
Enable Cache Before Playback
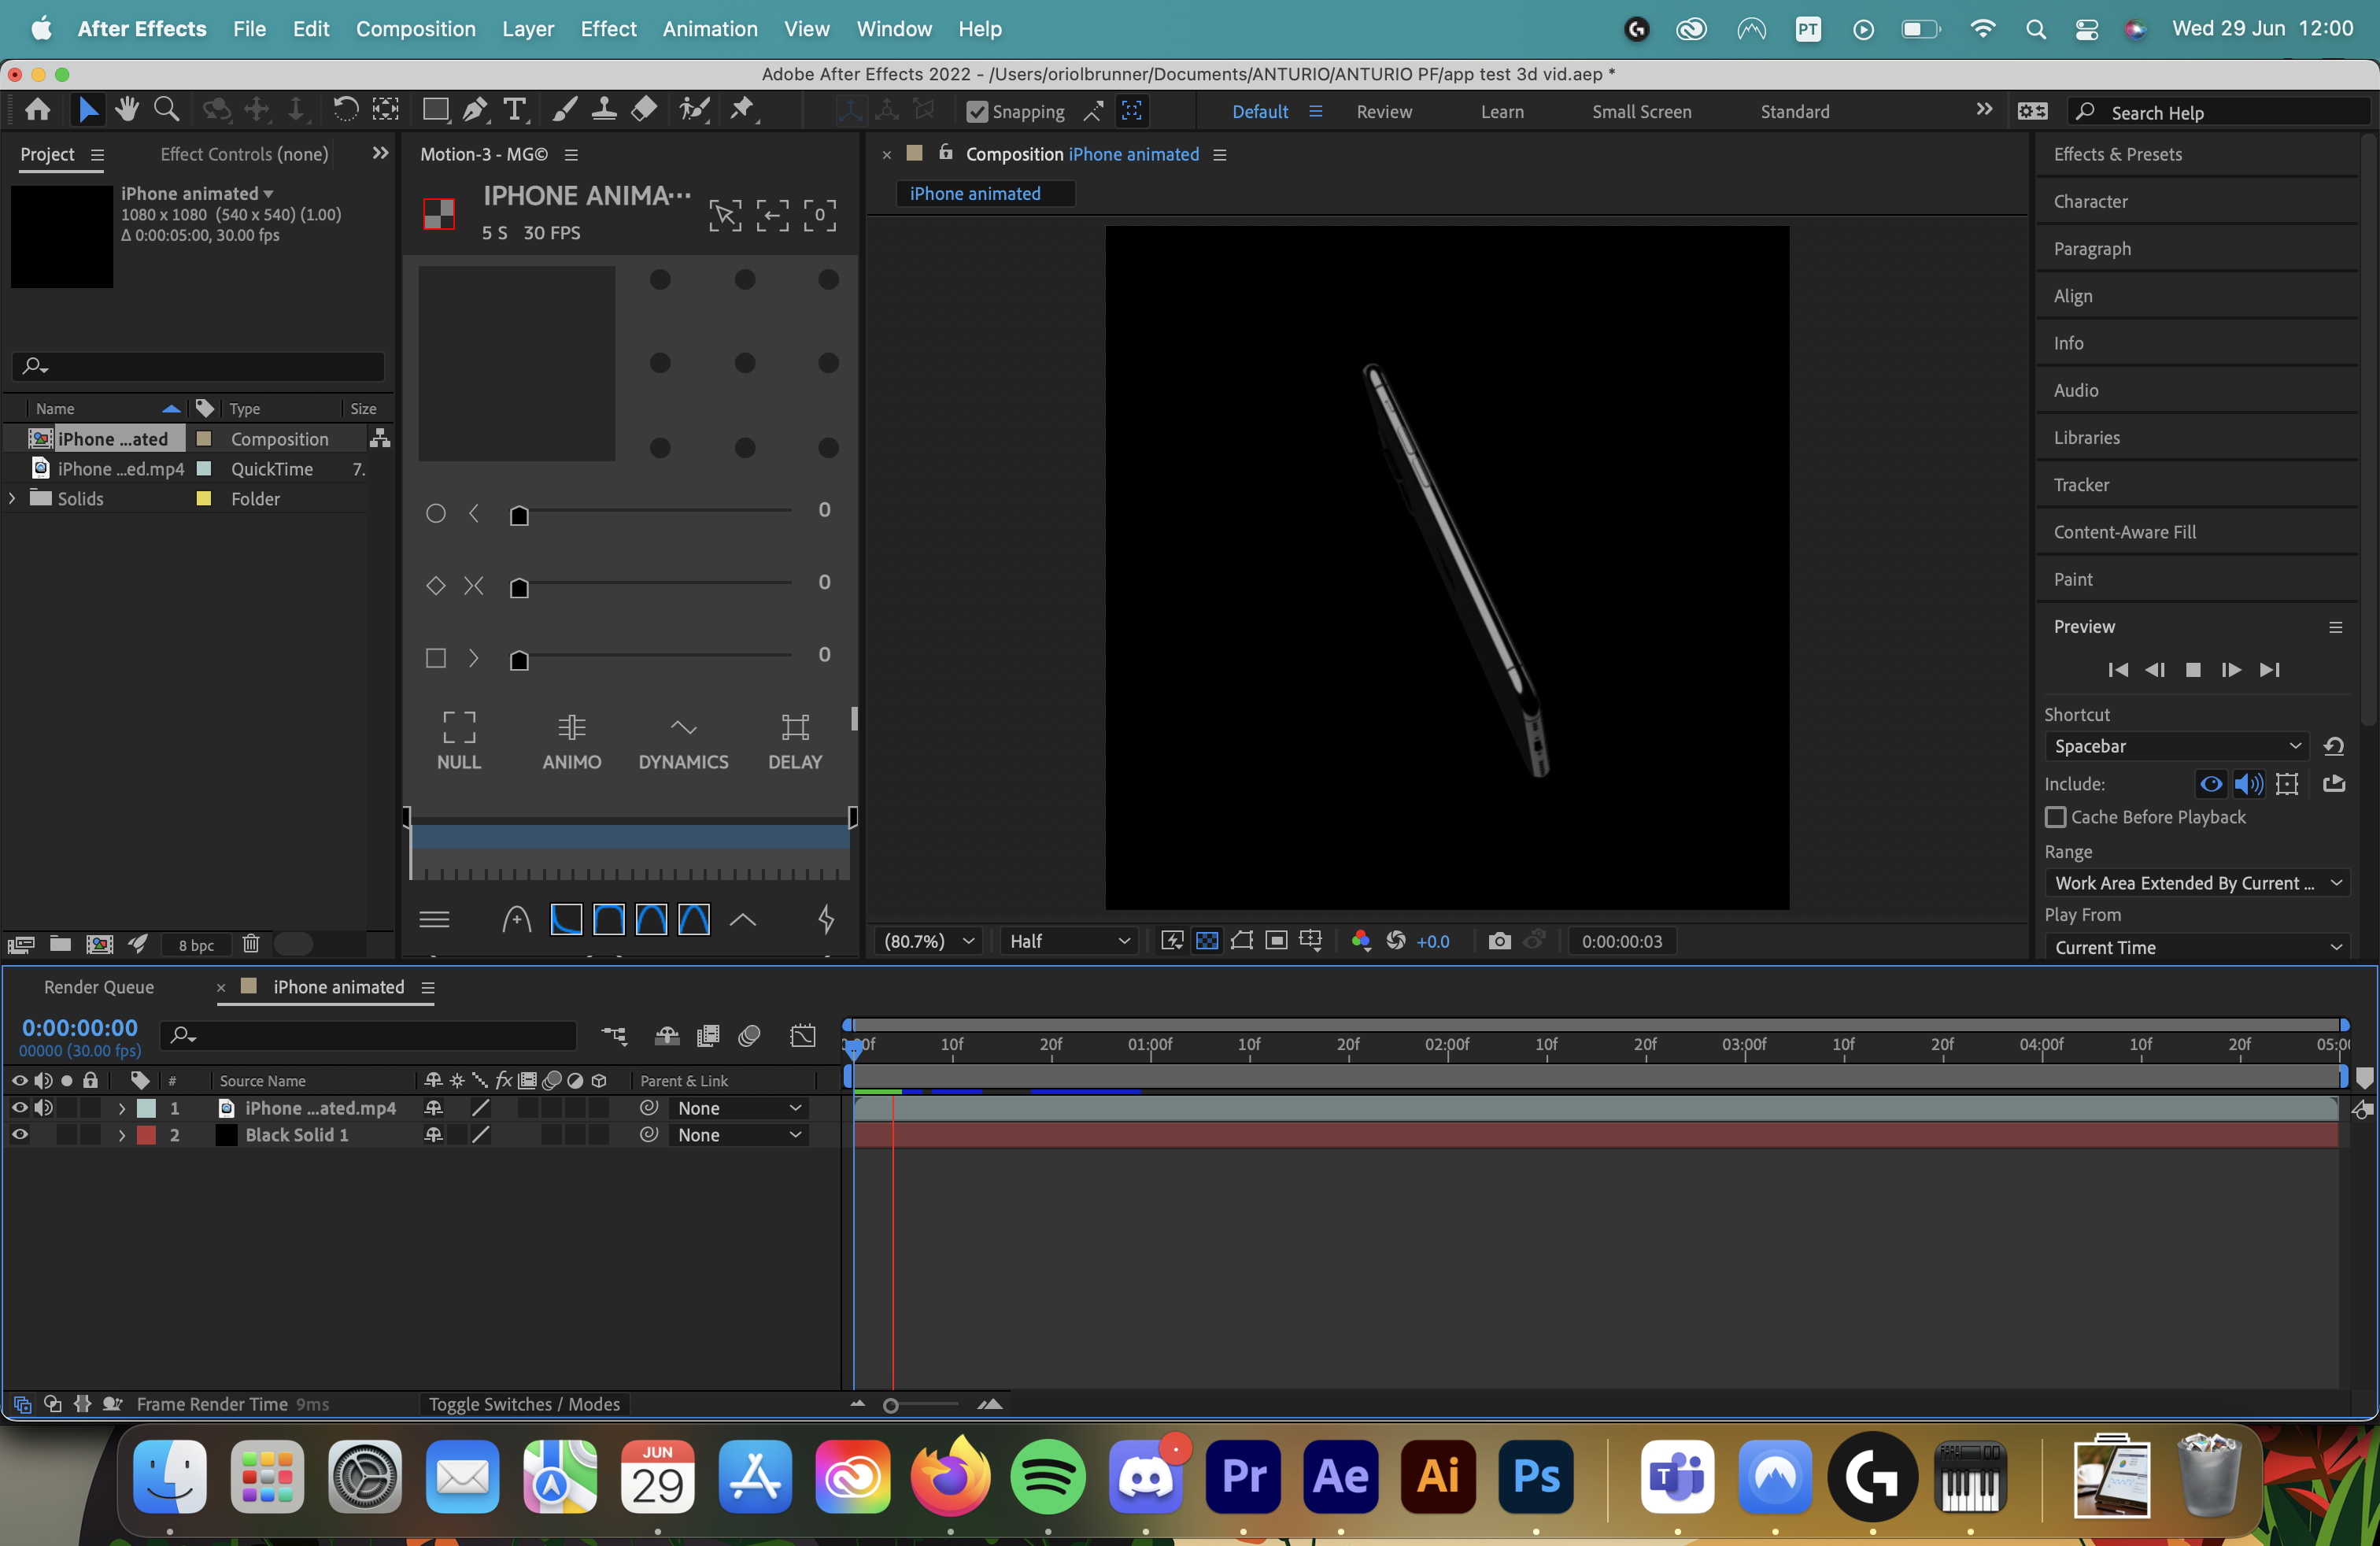[2056, 817]
